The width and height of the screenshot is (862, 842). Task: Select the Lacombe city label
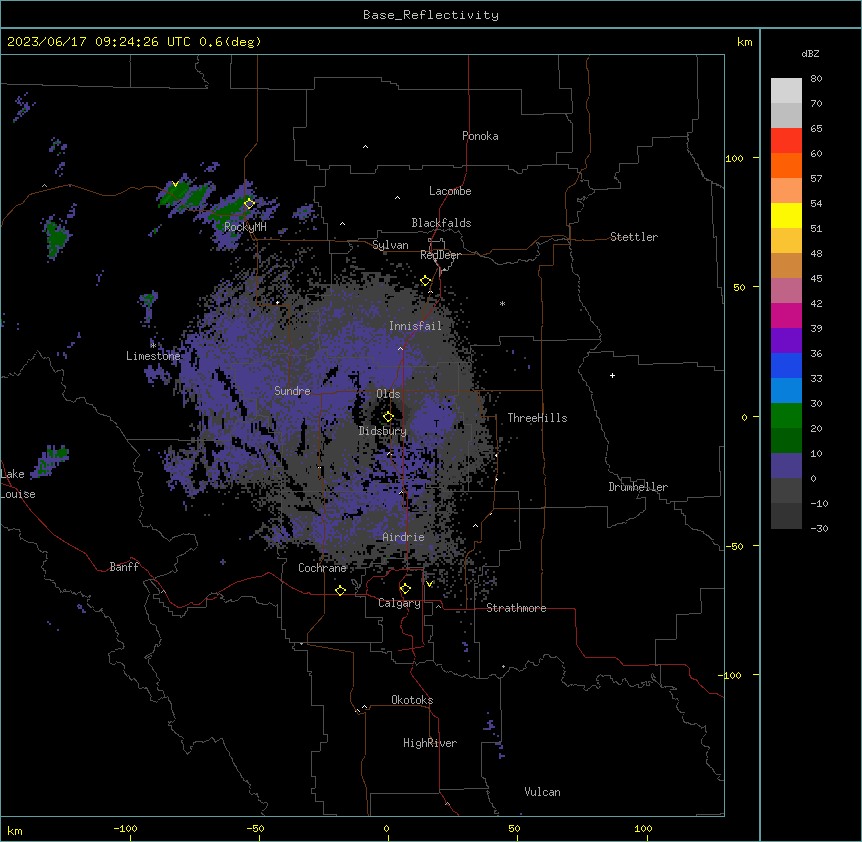pyautogui.click(x=450, y=191)
